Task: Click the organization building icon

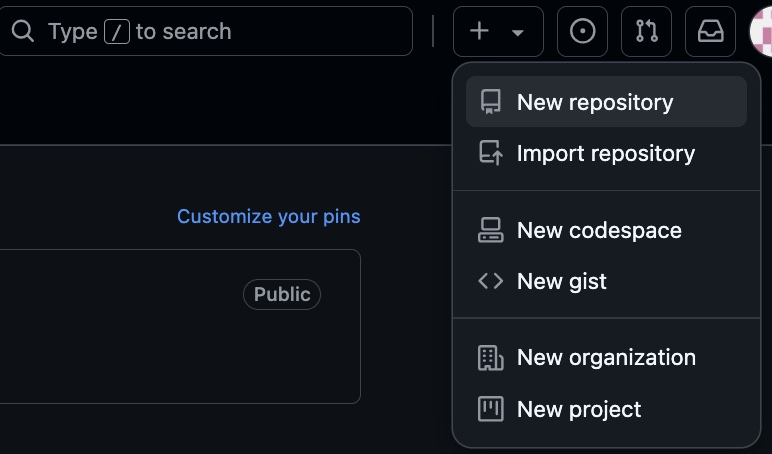Action: (x=490, y=357)
